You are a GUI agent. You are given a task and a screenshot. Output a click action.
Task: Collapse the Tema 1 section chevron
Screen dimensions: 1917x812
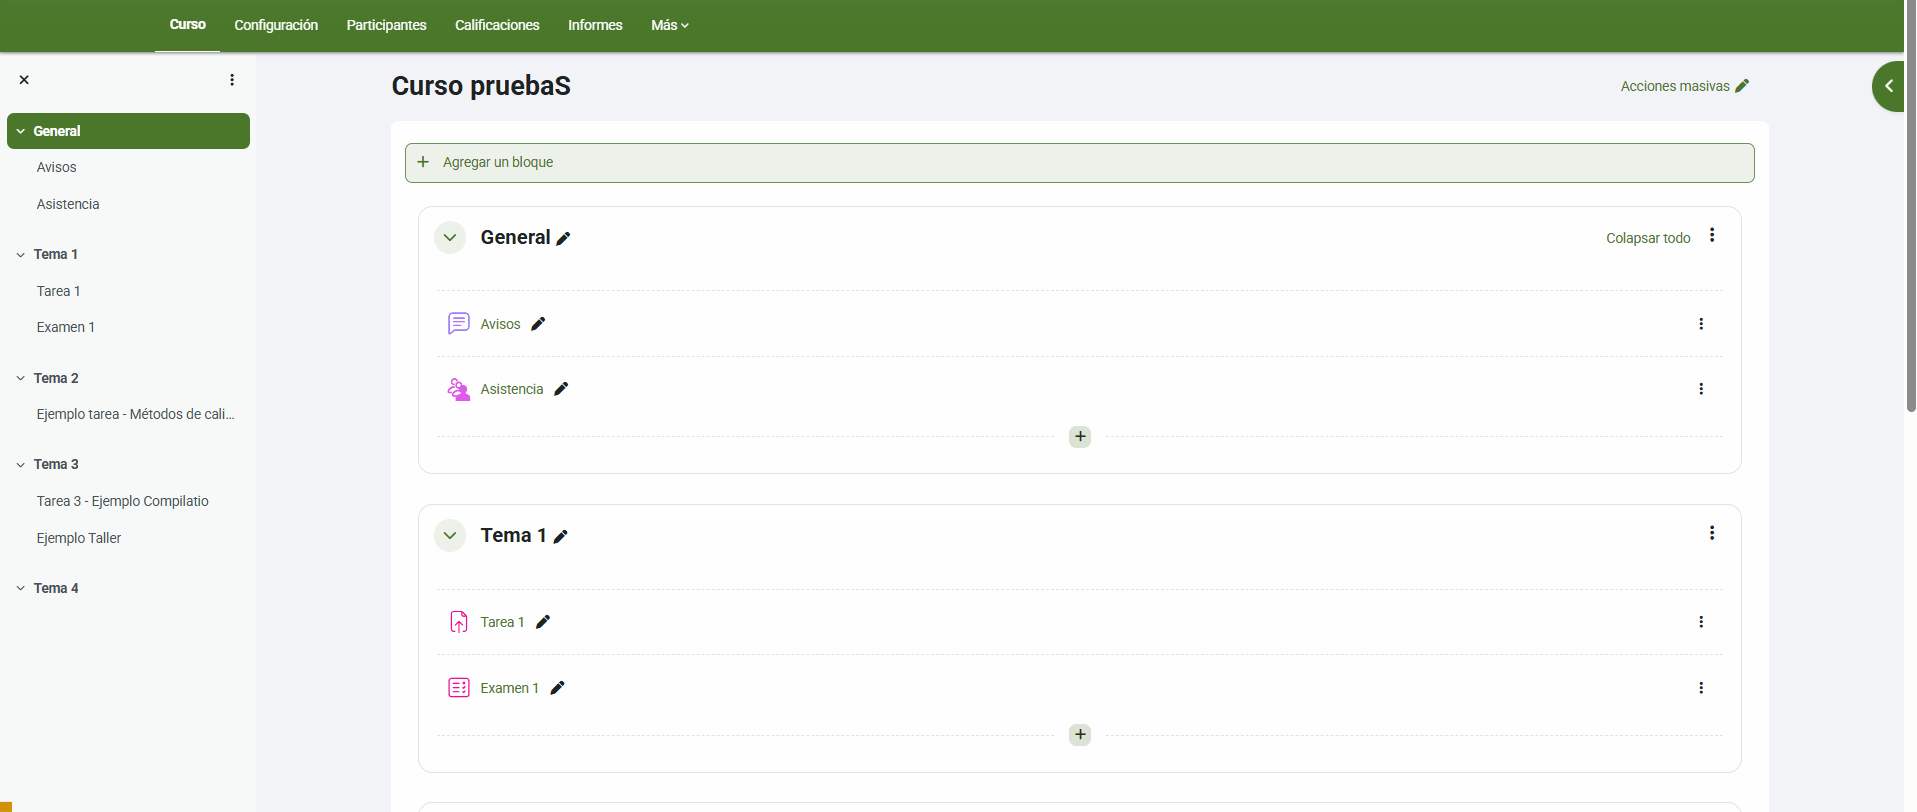click(450, 536)
